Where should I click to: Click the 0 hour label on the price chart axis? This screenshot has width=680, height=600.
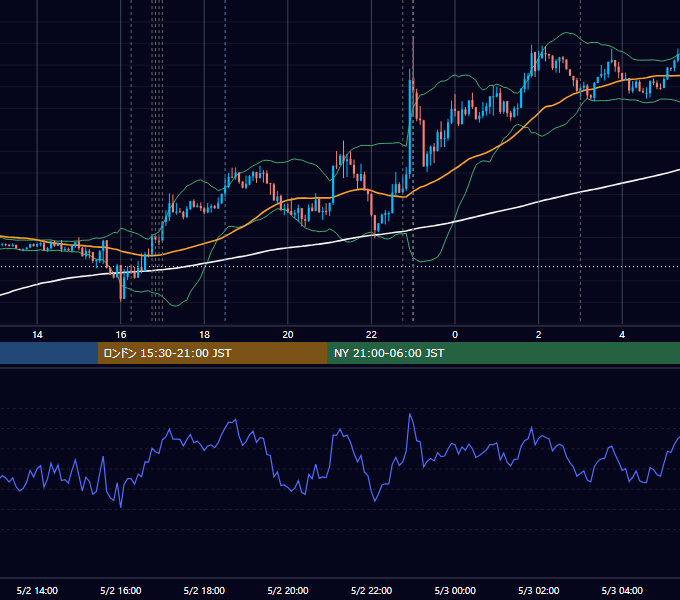tap(455, 335)
